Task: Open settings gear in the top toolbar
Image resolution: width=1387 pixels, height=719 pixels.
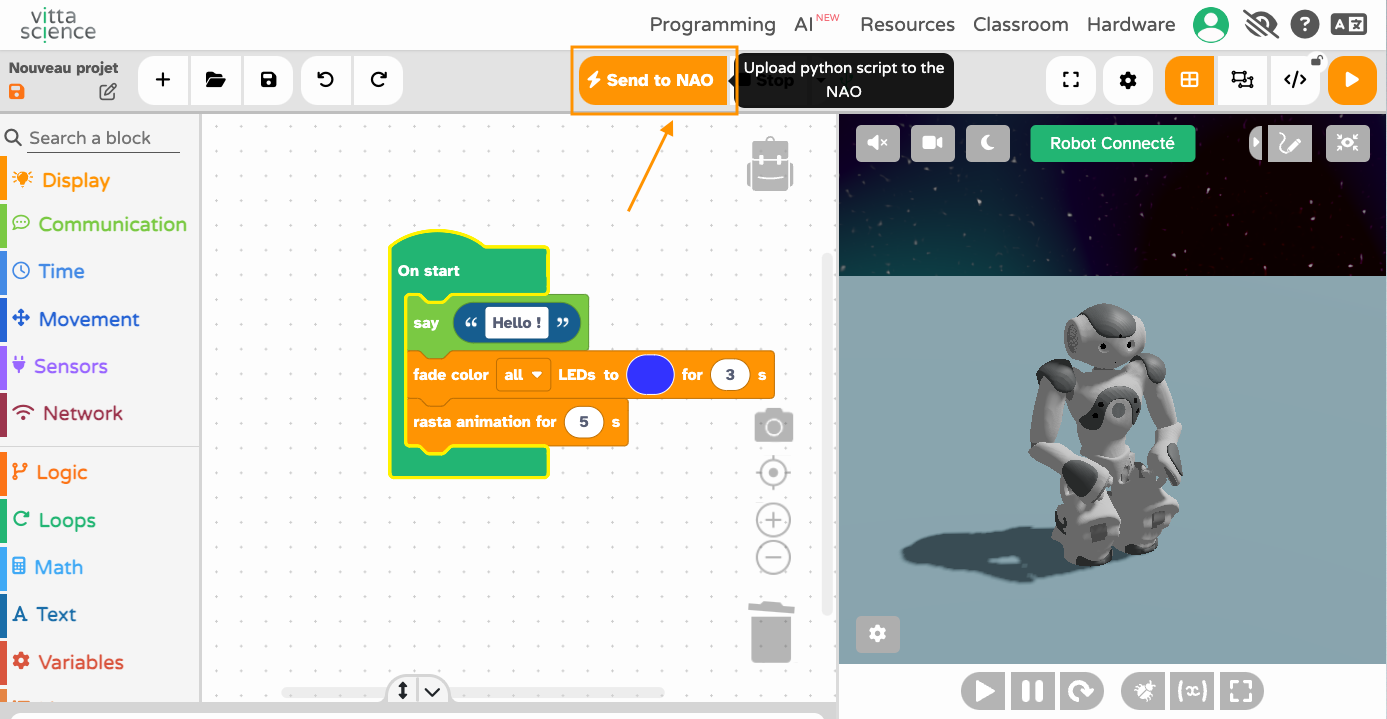Action: (x=1128, y=80)
